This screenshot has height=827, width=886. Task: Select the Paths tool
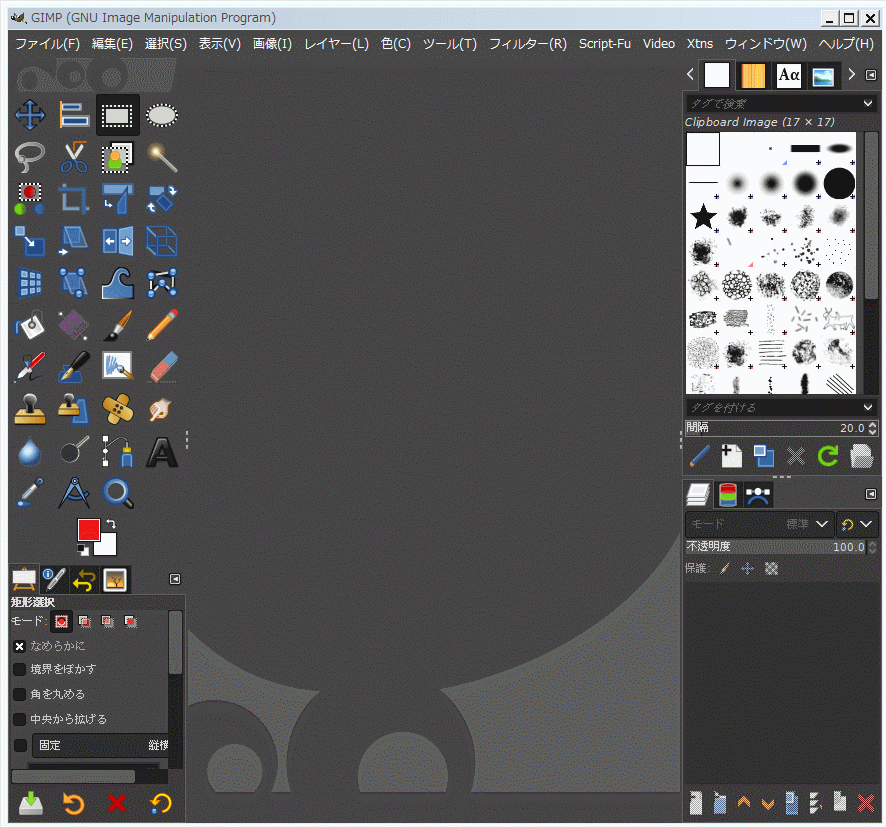[x=118, y=451]
